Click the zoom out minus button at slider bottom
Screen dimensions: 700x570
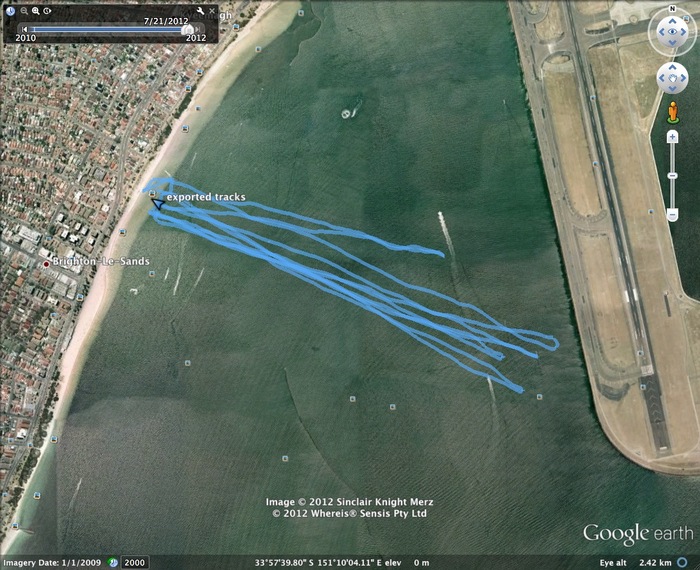(x=672, y=215)
